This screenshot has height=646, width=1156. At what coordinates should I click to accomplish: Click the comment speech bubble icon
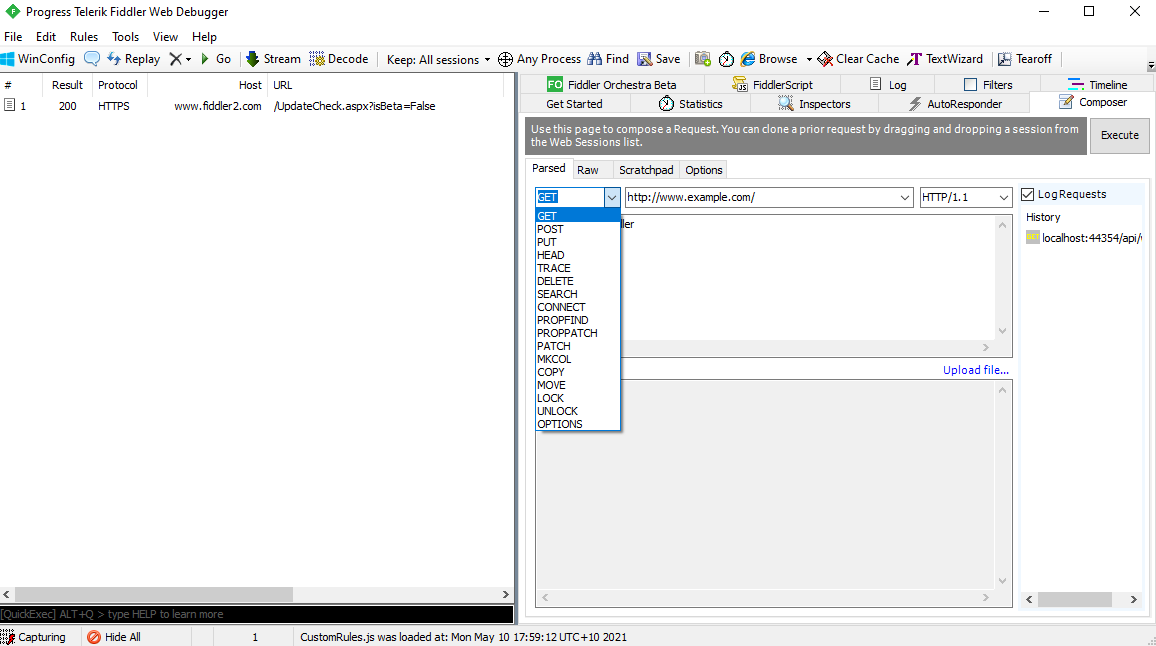(x=92, y=59)
